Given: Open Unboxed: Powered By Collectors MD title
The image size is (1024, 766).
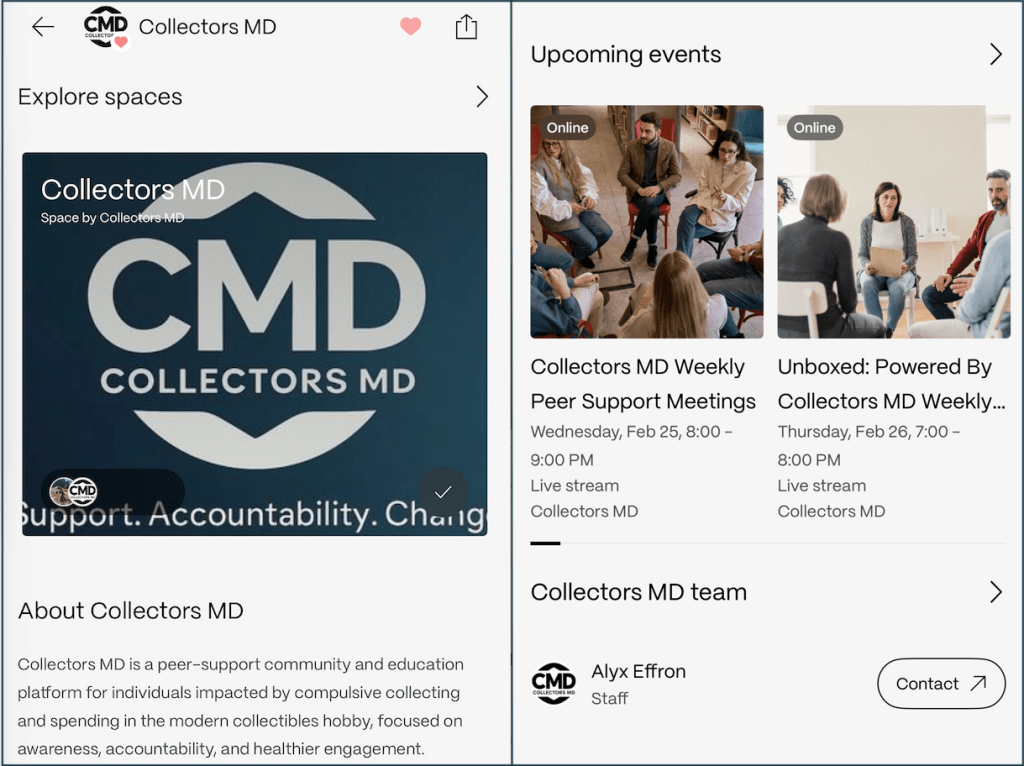Looking at the screenshot, I should (x=891, y=384).
